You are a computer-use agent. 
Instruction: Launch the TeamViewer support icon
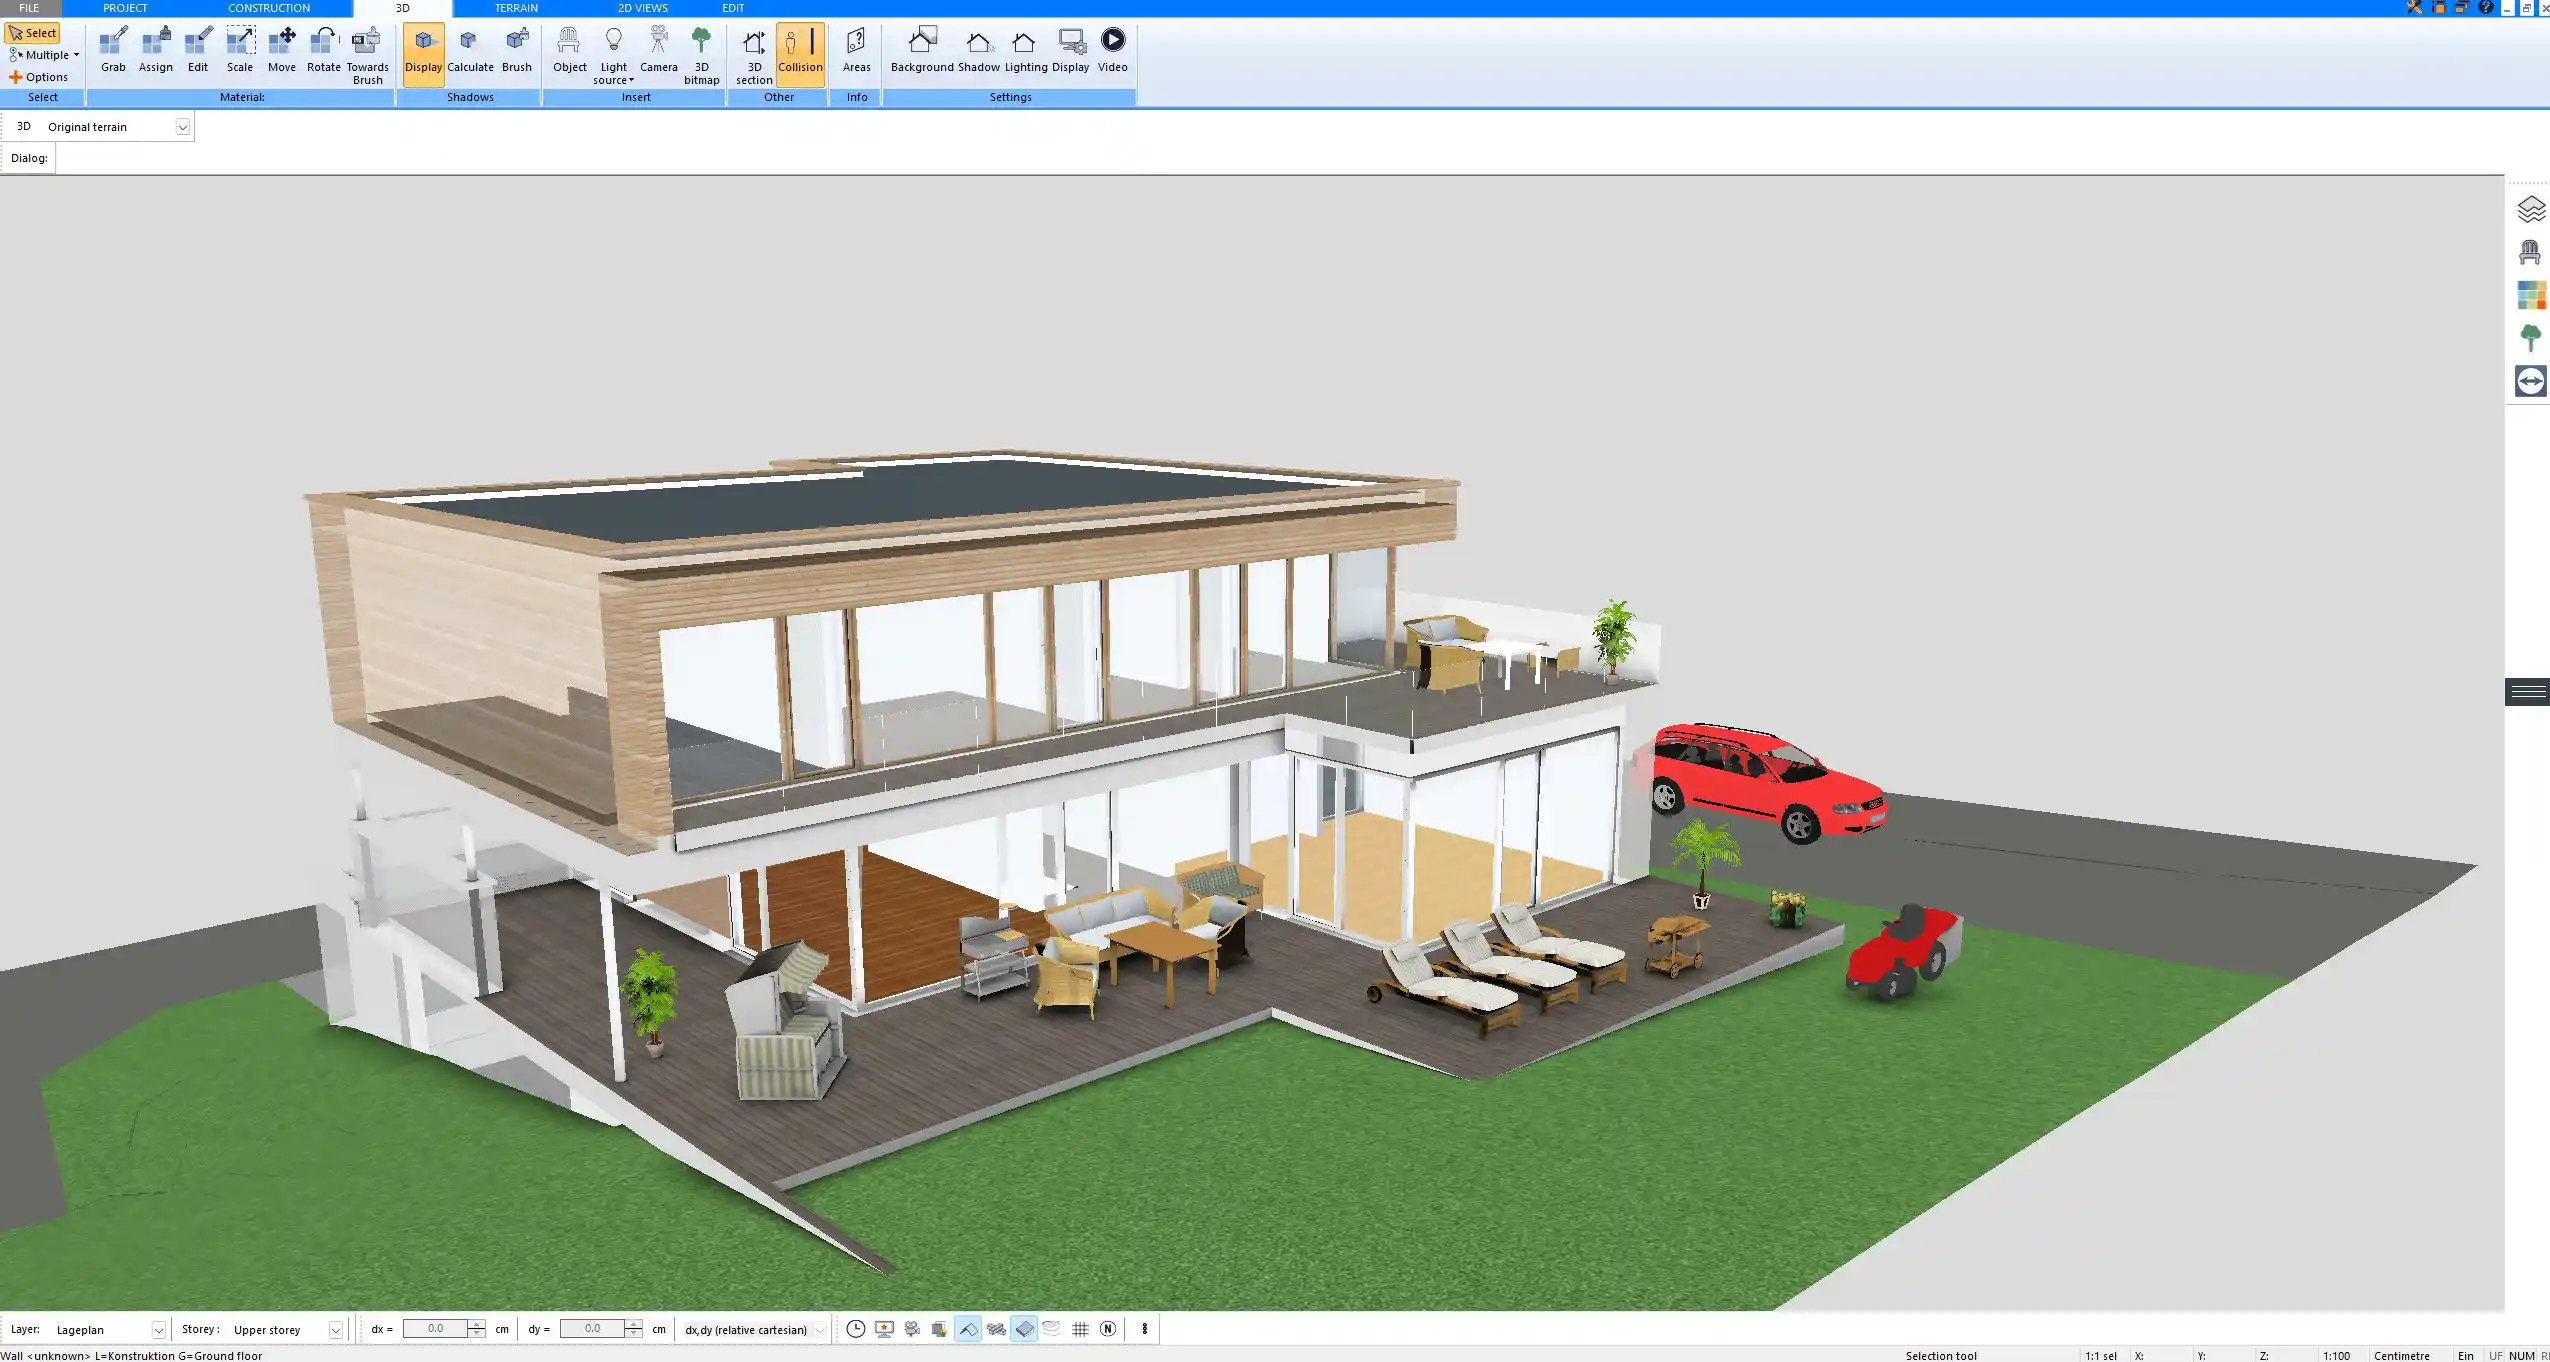tap(2531, 381)
